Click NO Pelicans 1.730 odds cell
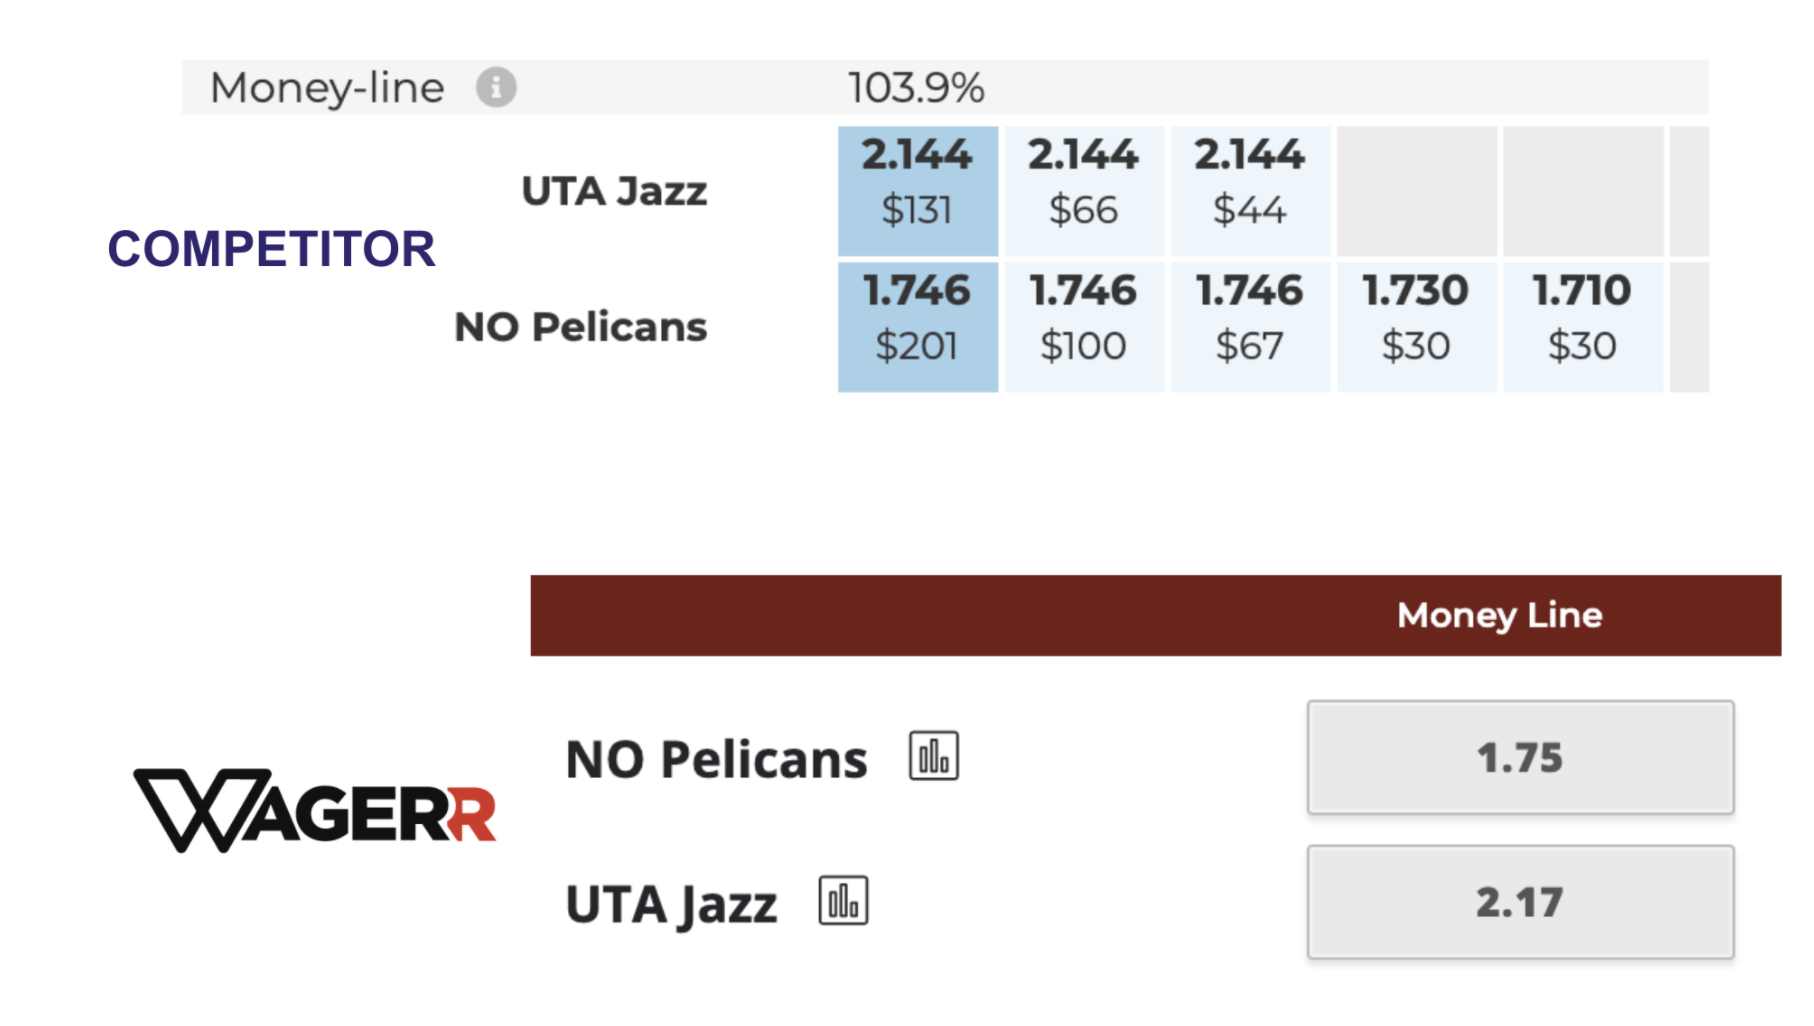The height and width of the screenshot is (1026, 1814). point(1416,327)
